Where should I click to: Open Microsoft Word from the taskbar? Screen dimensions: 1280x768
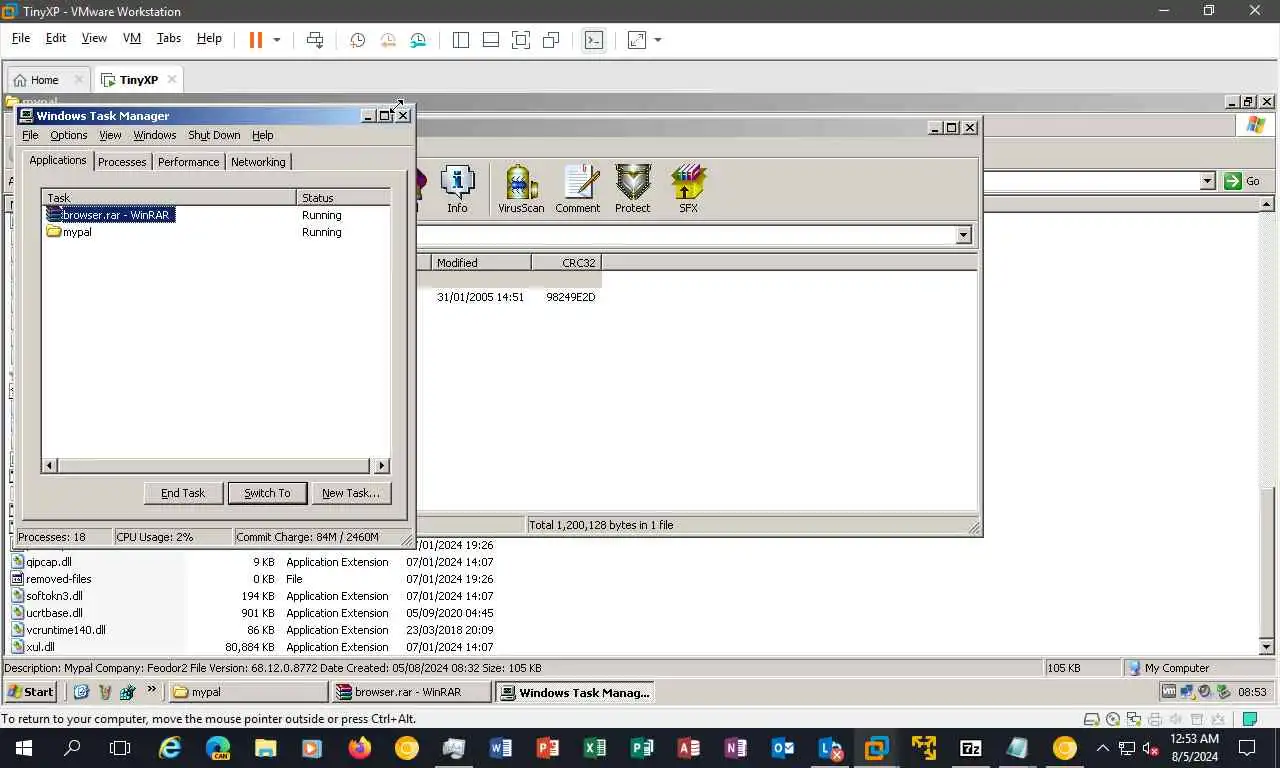[501, 747]
